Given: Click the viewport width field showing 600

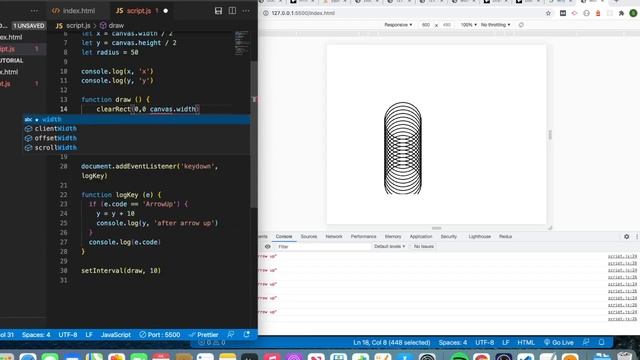Looking at the screenshot, I should pos(426,25).
